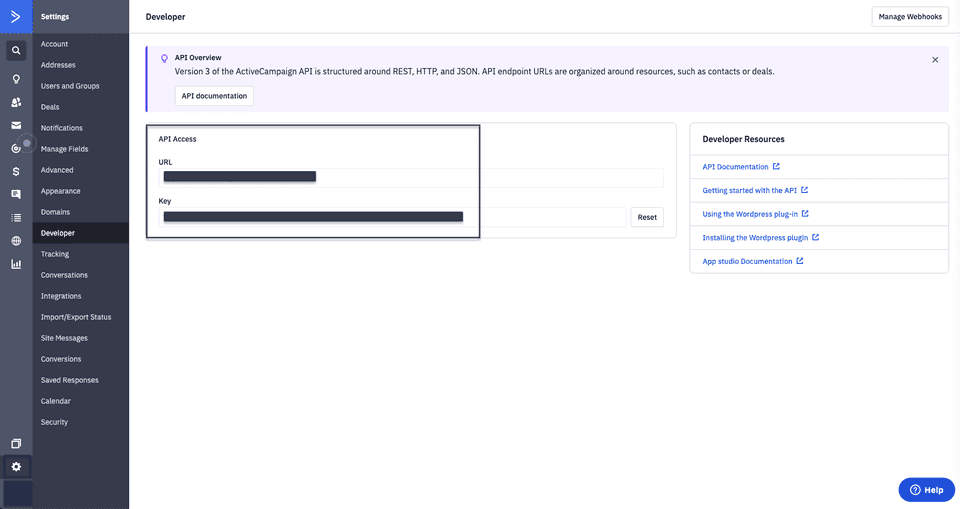Screen dimensions: 960x509
Task: Click the API URL field
Action: [411, 178]
